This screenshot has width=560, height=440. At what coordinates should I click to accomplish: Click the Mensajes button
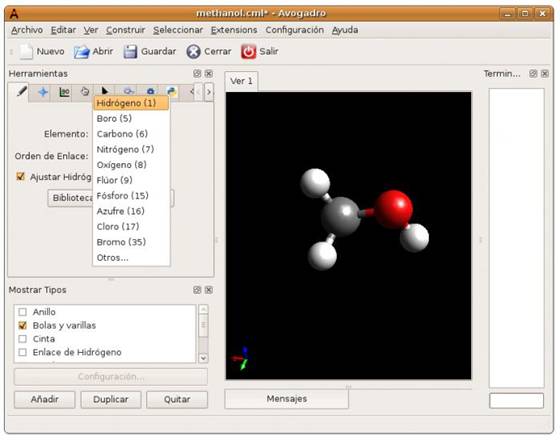(286, 399)
